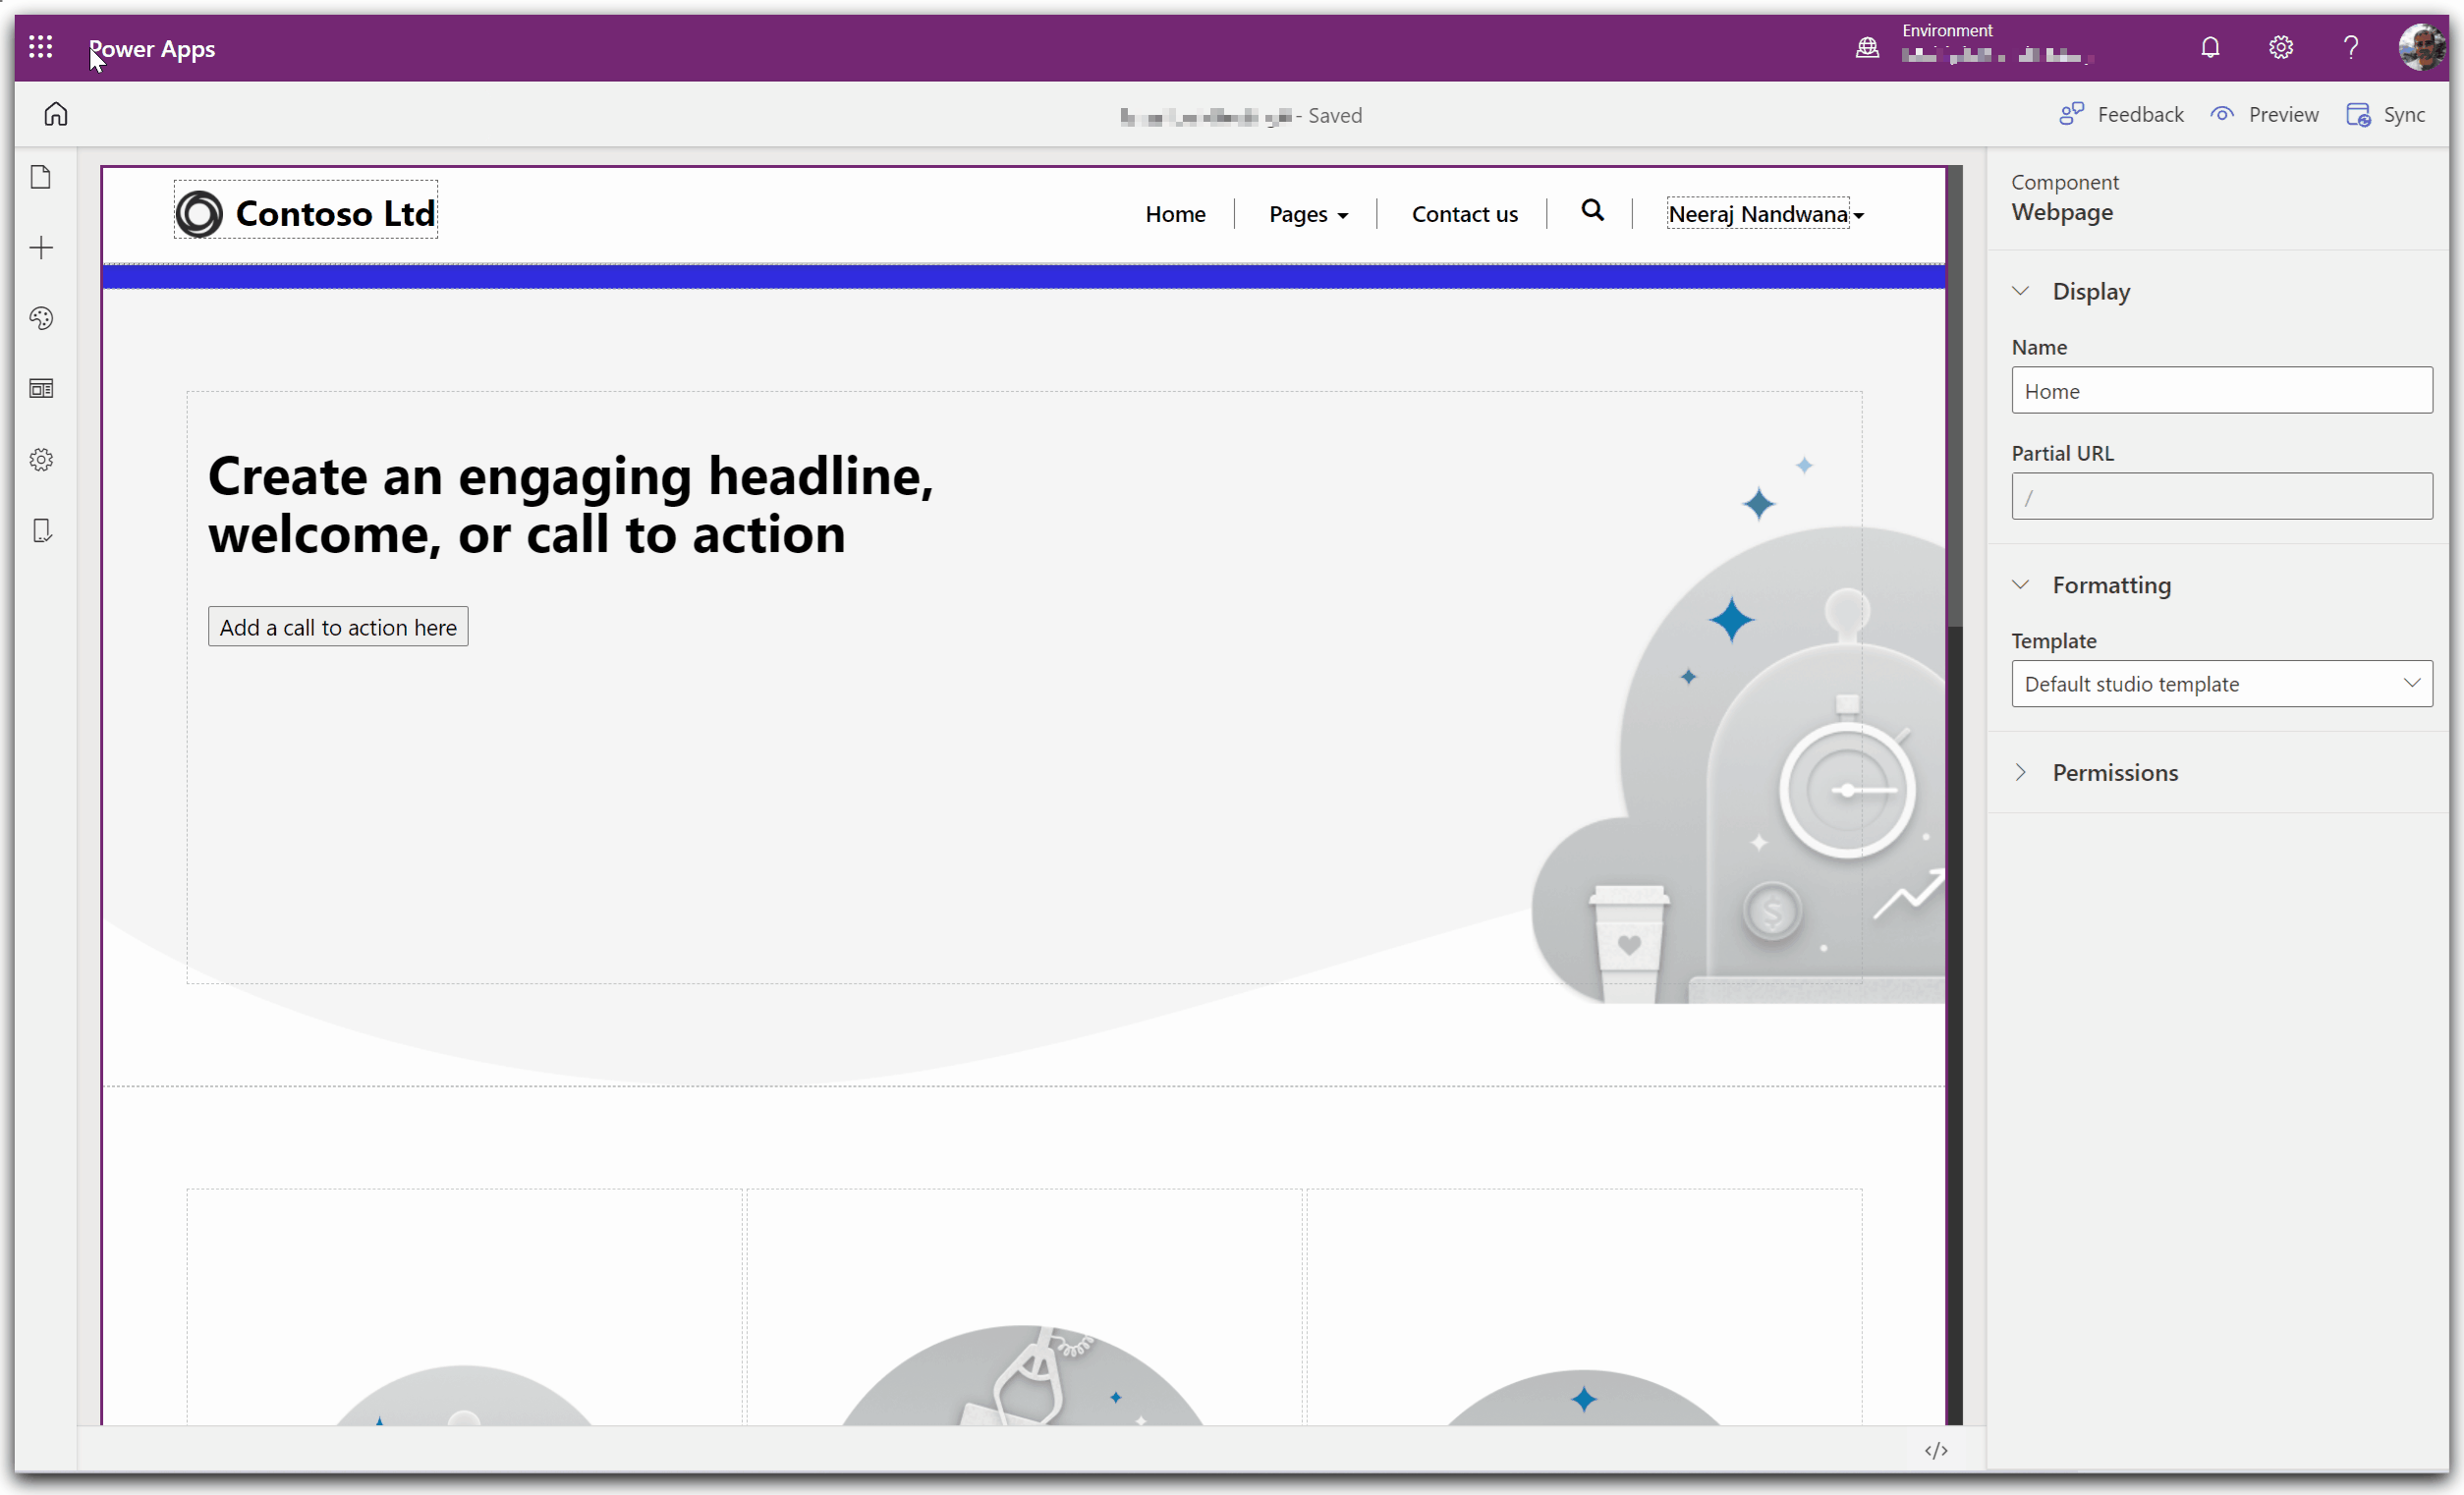
Task: Collapse the Formatting section
Action: [x=2020, y=585]
